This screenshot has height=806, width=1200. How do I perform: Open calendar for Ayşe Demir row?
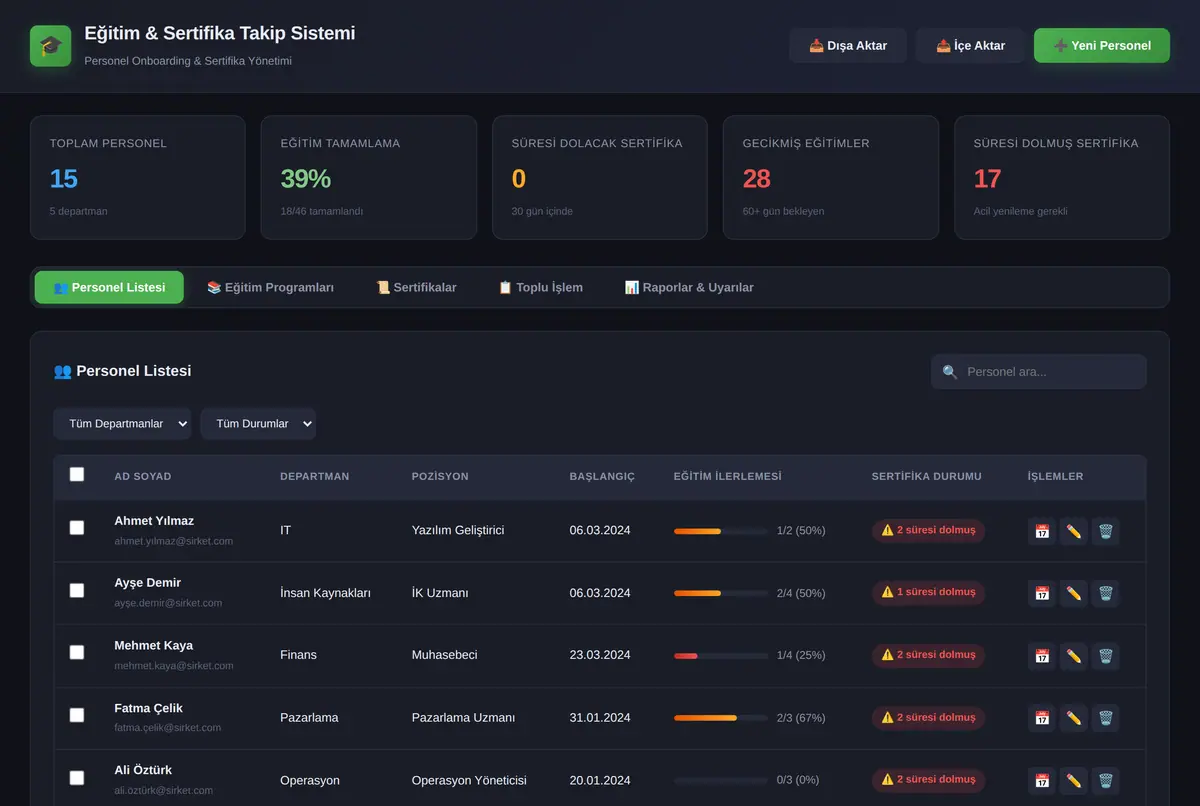[x=1042, y=593]
